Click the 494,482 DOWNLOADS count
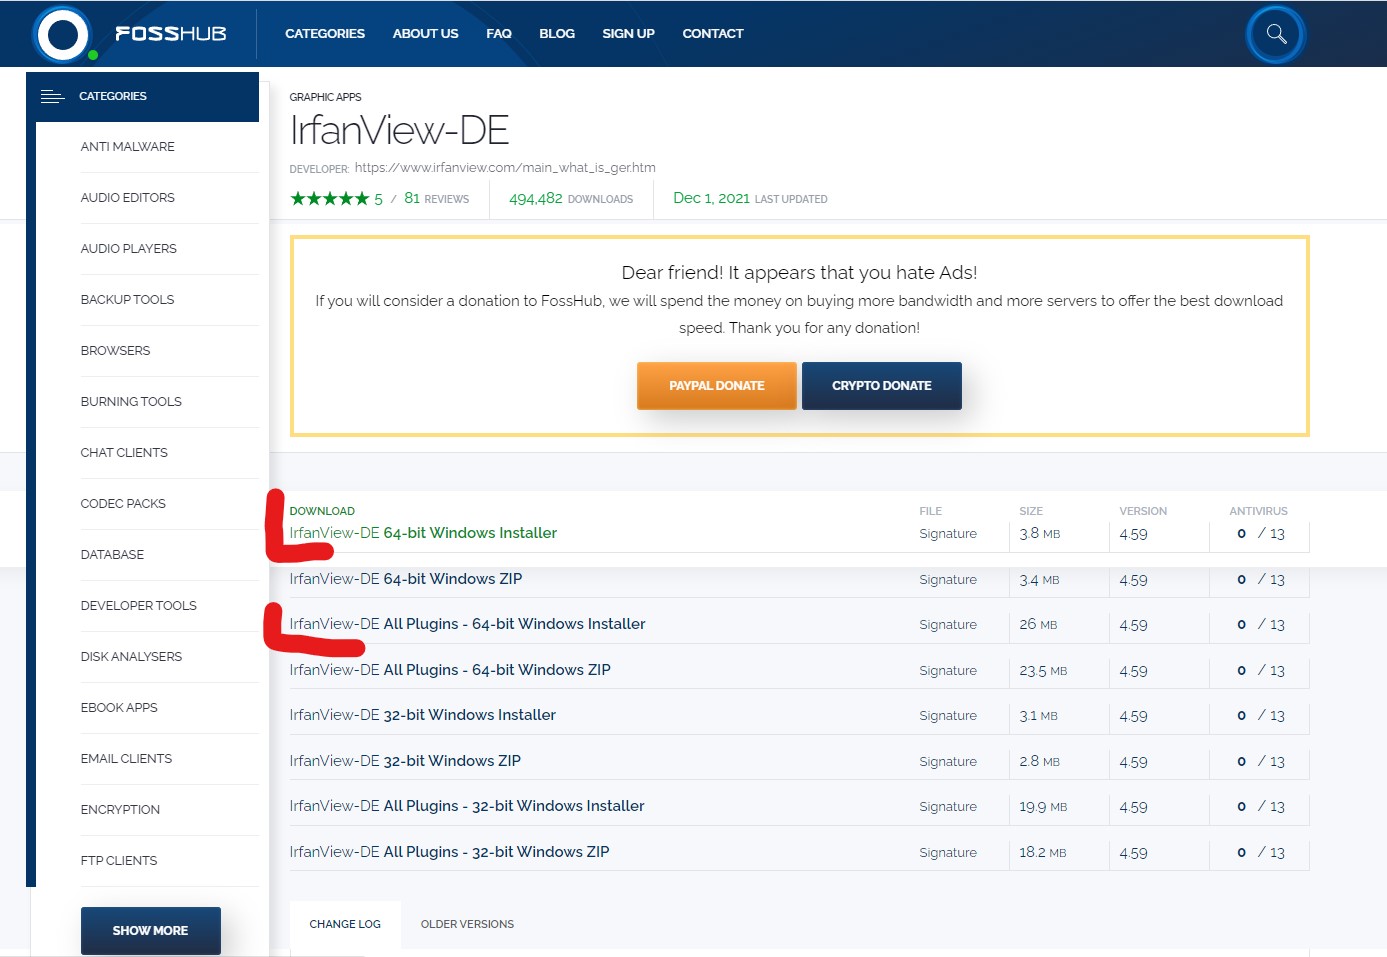Screen dimensions: 1387x957 point(571,199)
